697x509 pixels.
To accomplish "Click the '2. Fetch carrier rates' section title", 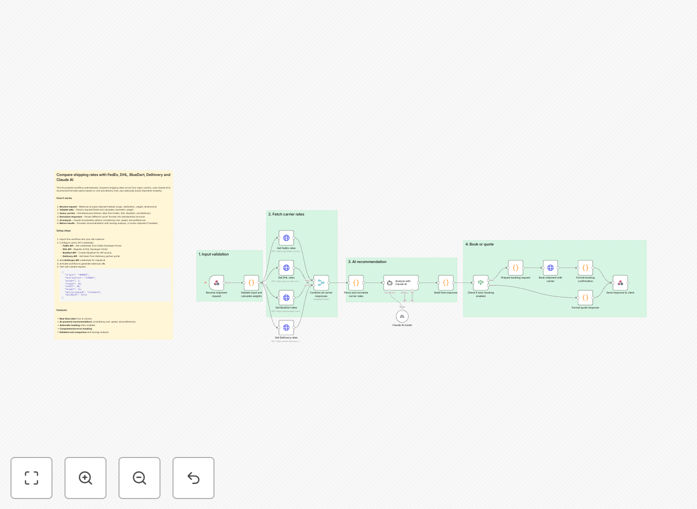I will click(286, 214).
